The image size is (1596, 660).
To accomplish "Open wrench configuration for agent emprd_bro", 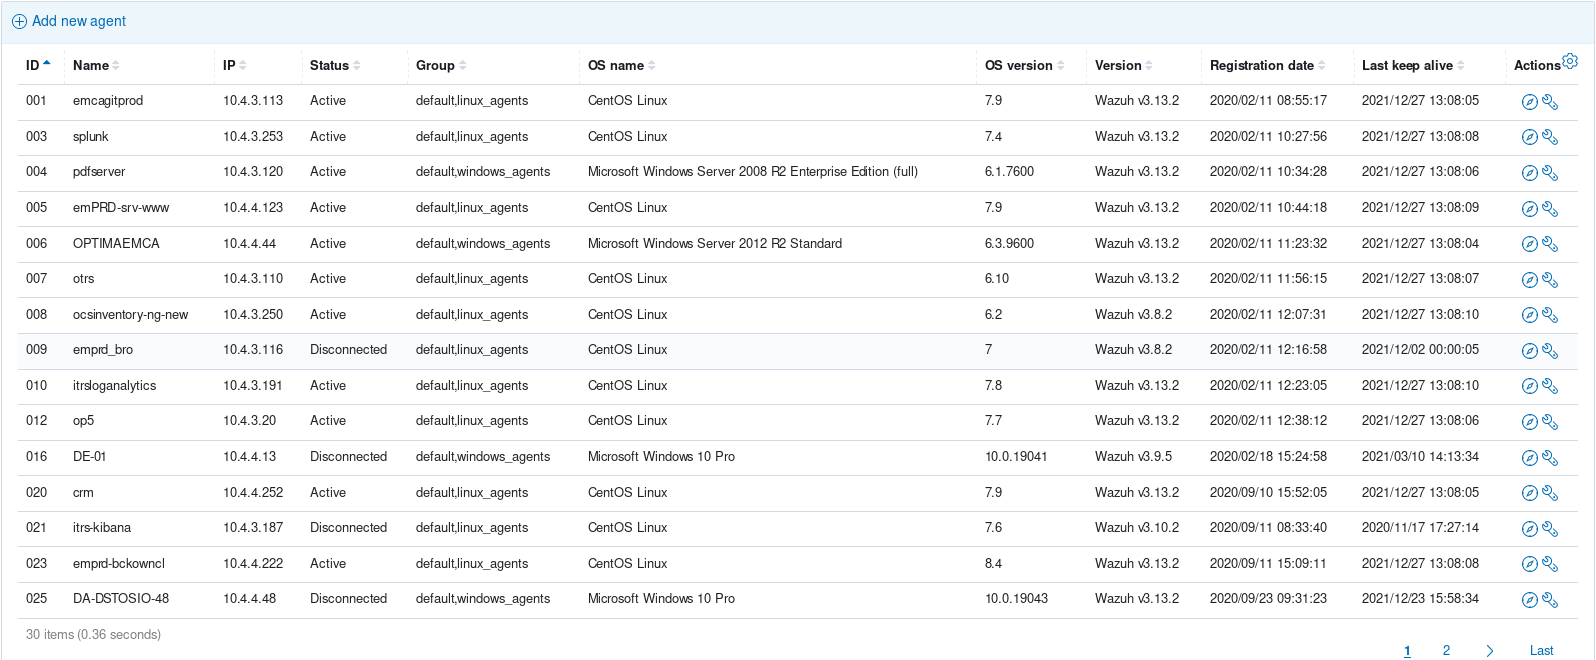I will pos(1550,351).
